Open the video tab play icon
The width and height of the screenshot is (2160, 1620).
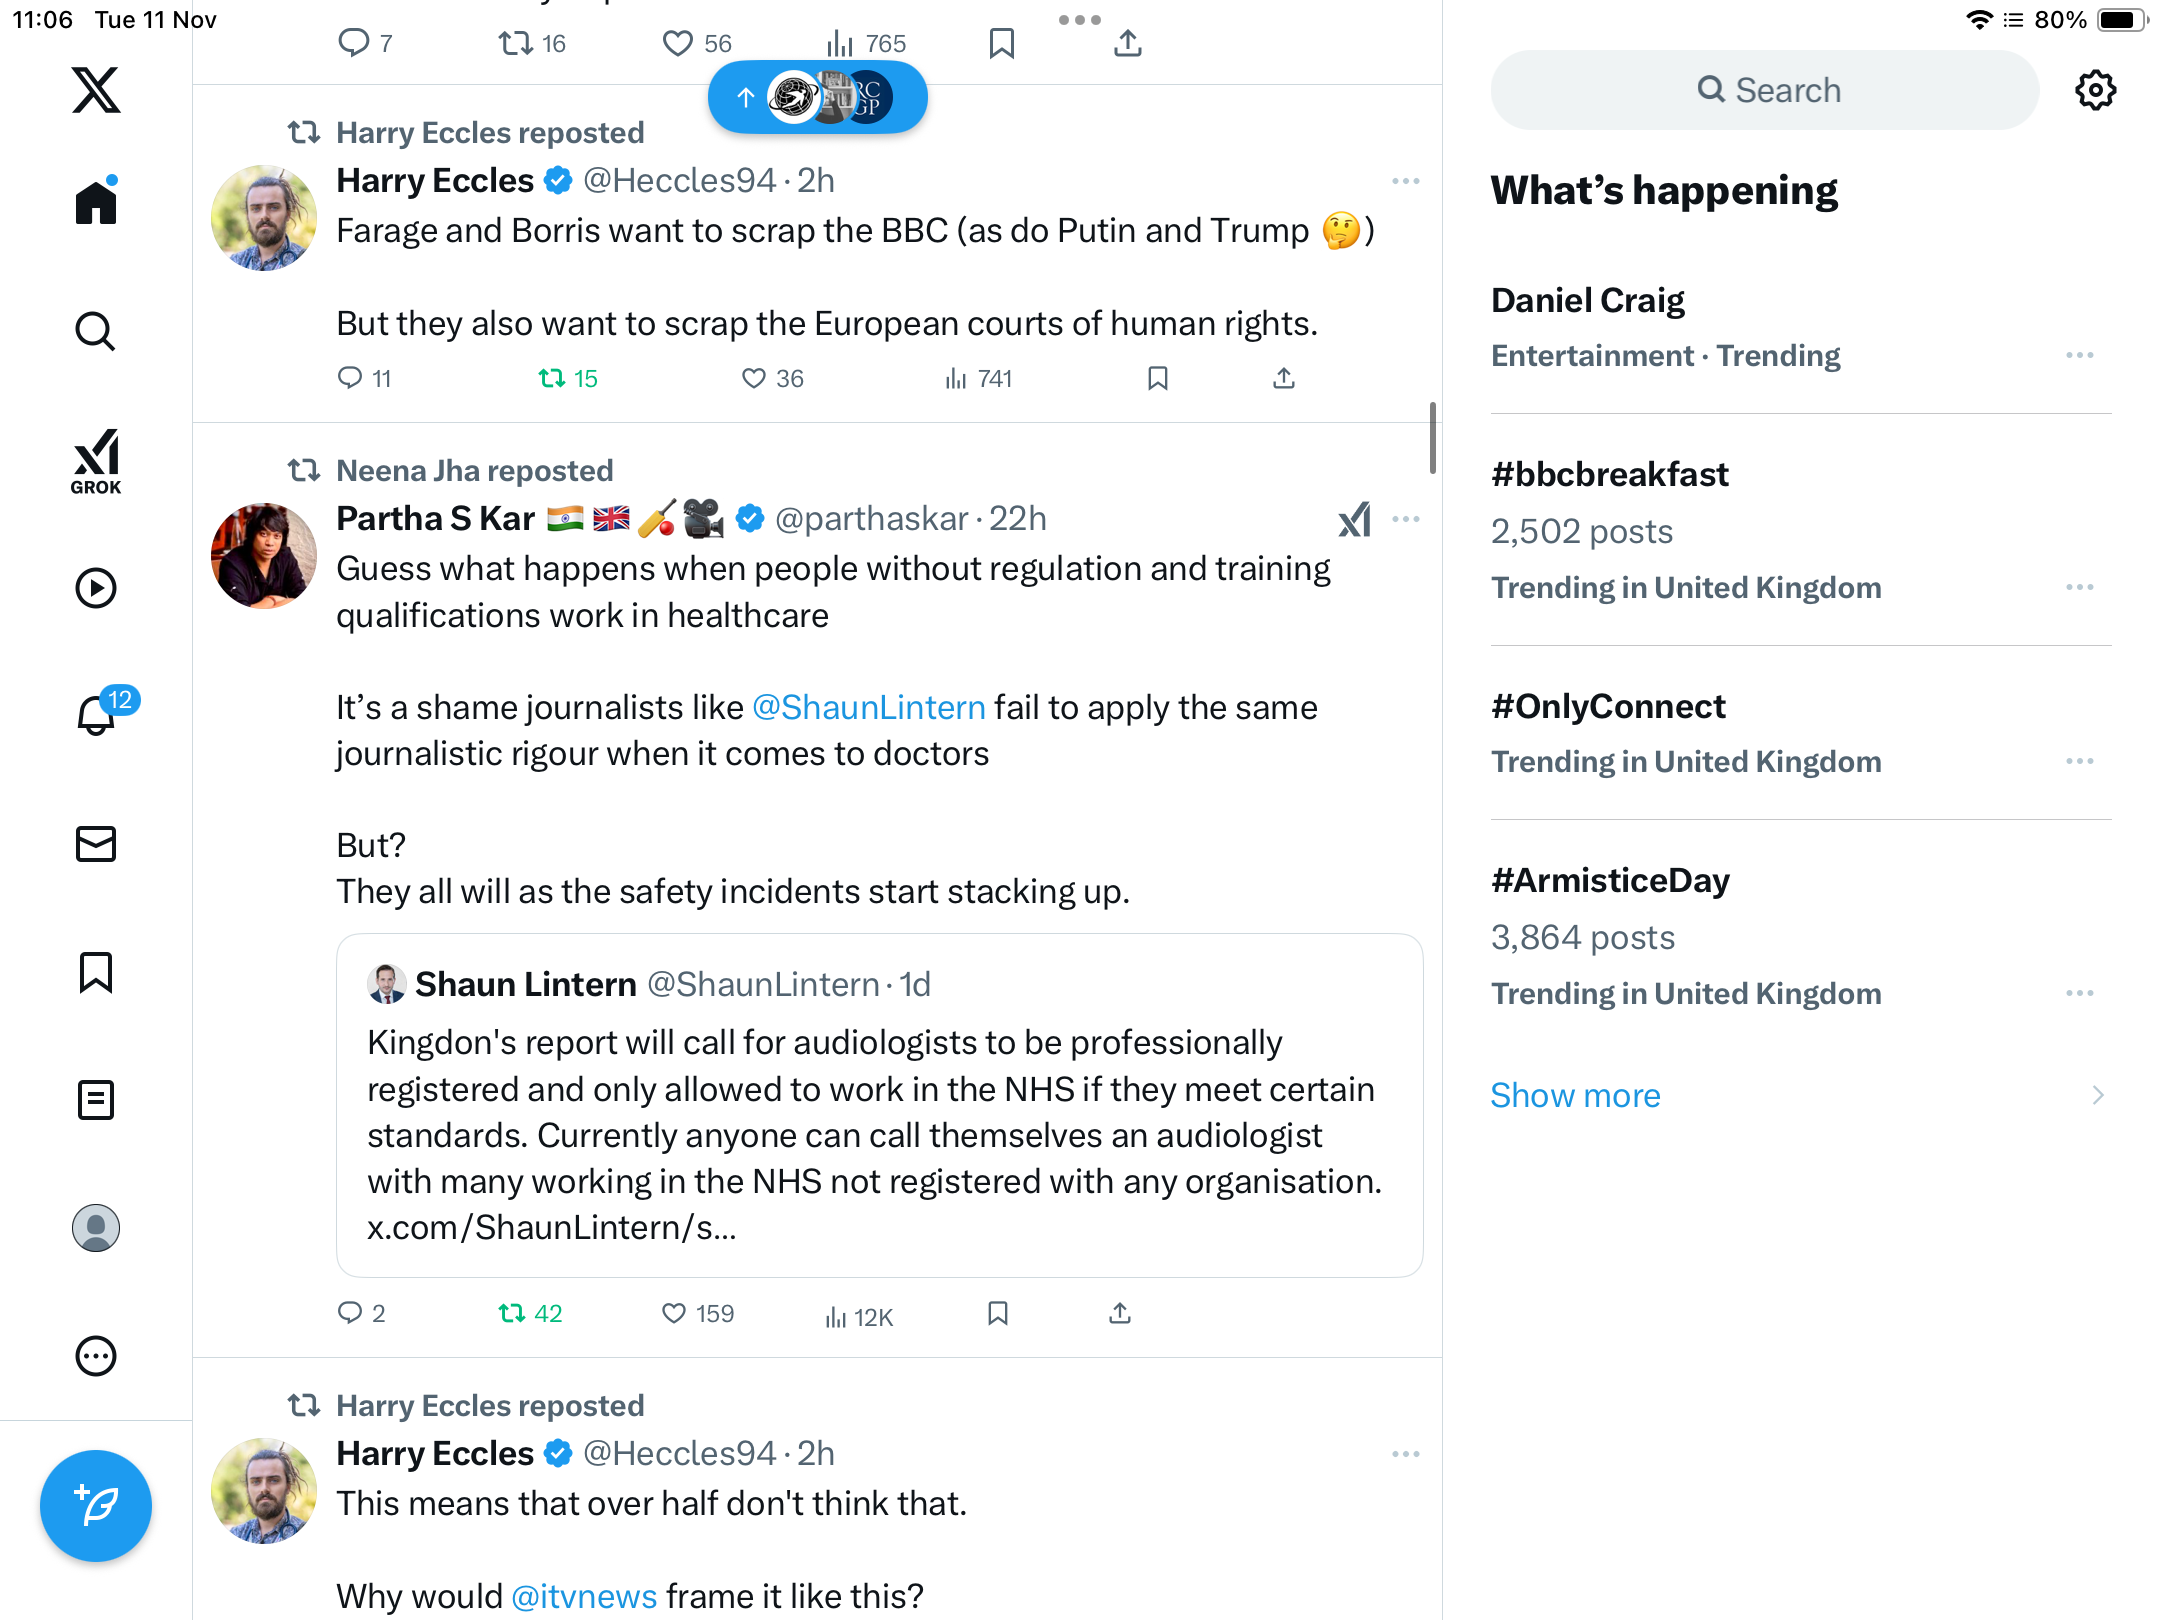pyautogui.click(x=96, y=588)
